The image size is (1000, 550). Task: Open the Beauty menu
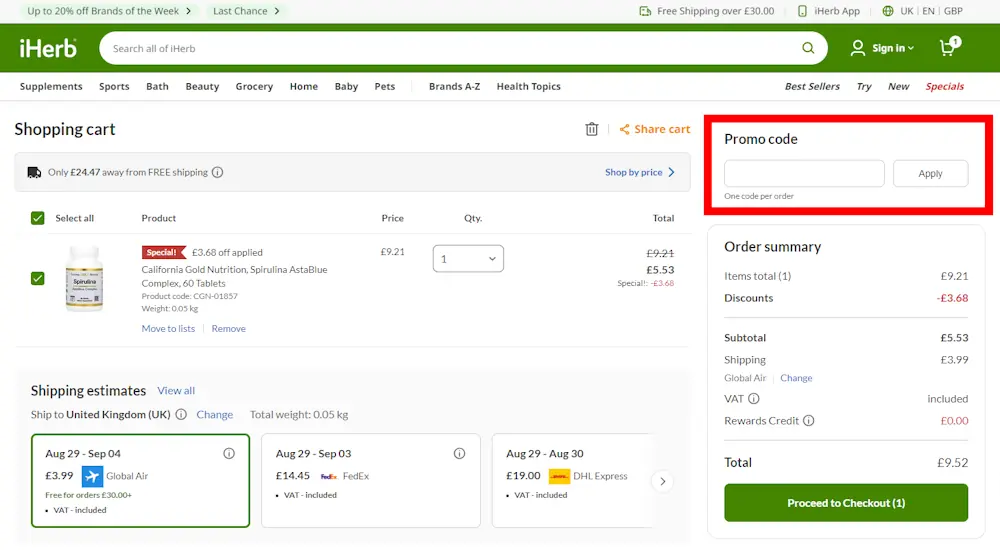(x=202, y=86)
